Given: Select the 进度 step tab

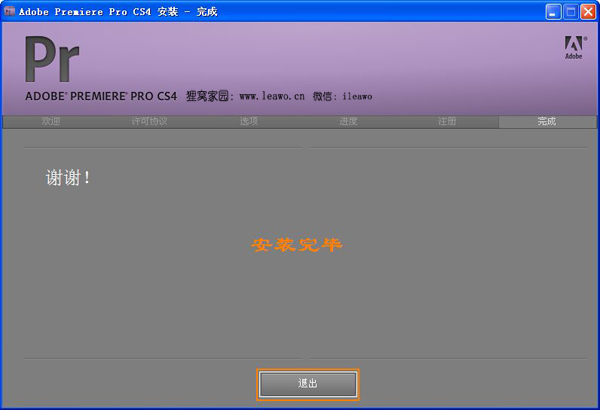Looking at the screenshot, I should [348, 121].
